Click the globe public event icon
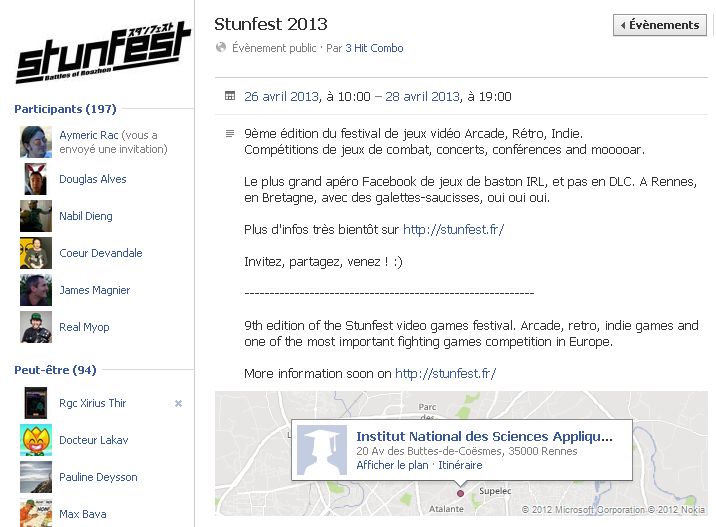The height and width of the screenshot is (527, 716). coord(220,48)
